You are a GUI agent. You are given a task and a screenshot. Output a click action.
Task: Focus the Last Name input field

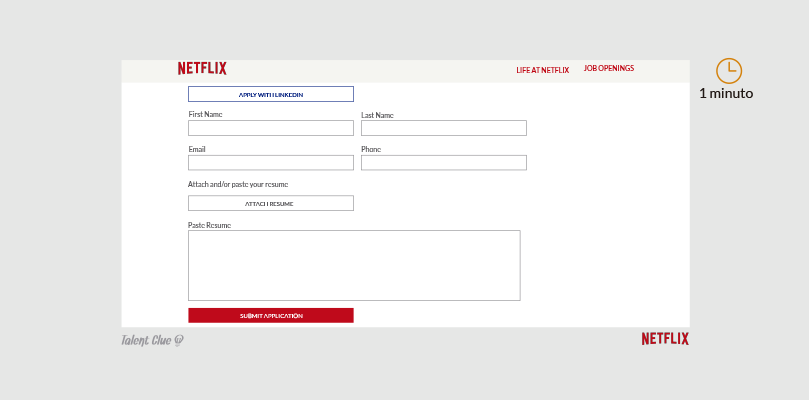[x=444, y=128]
